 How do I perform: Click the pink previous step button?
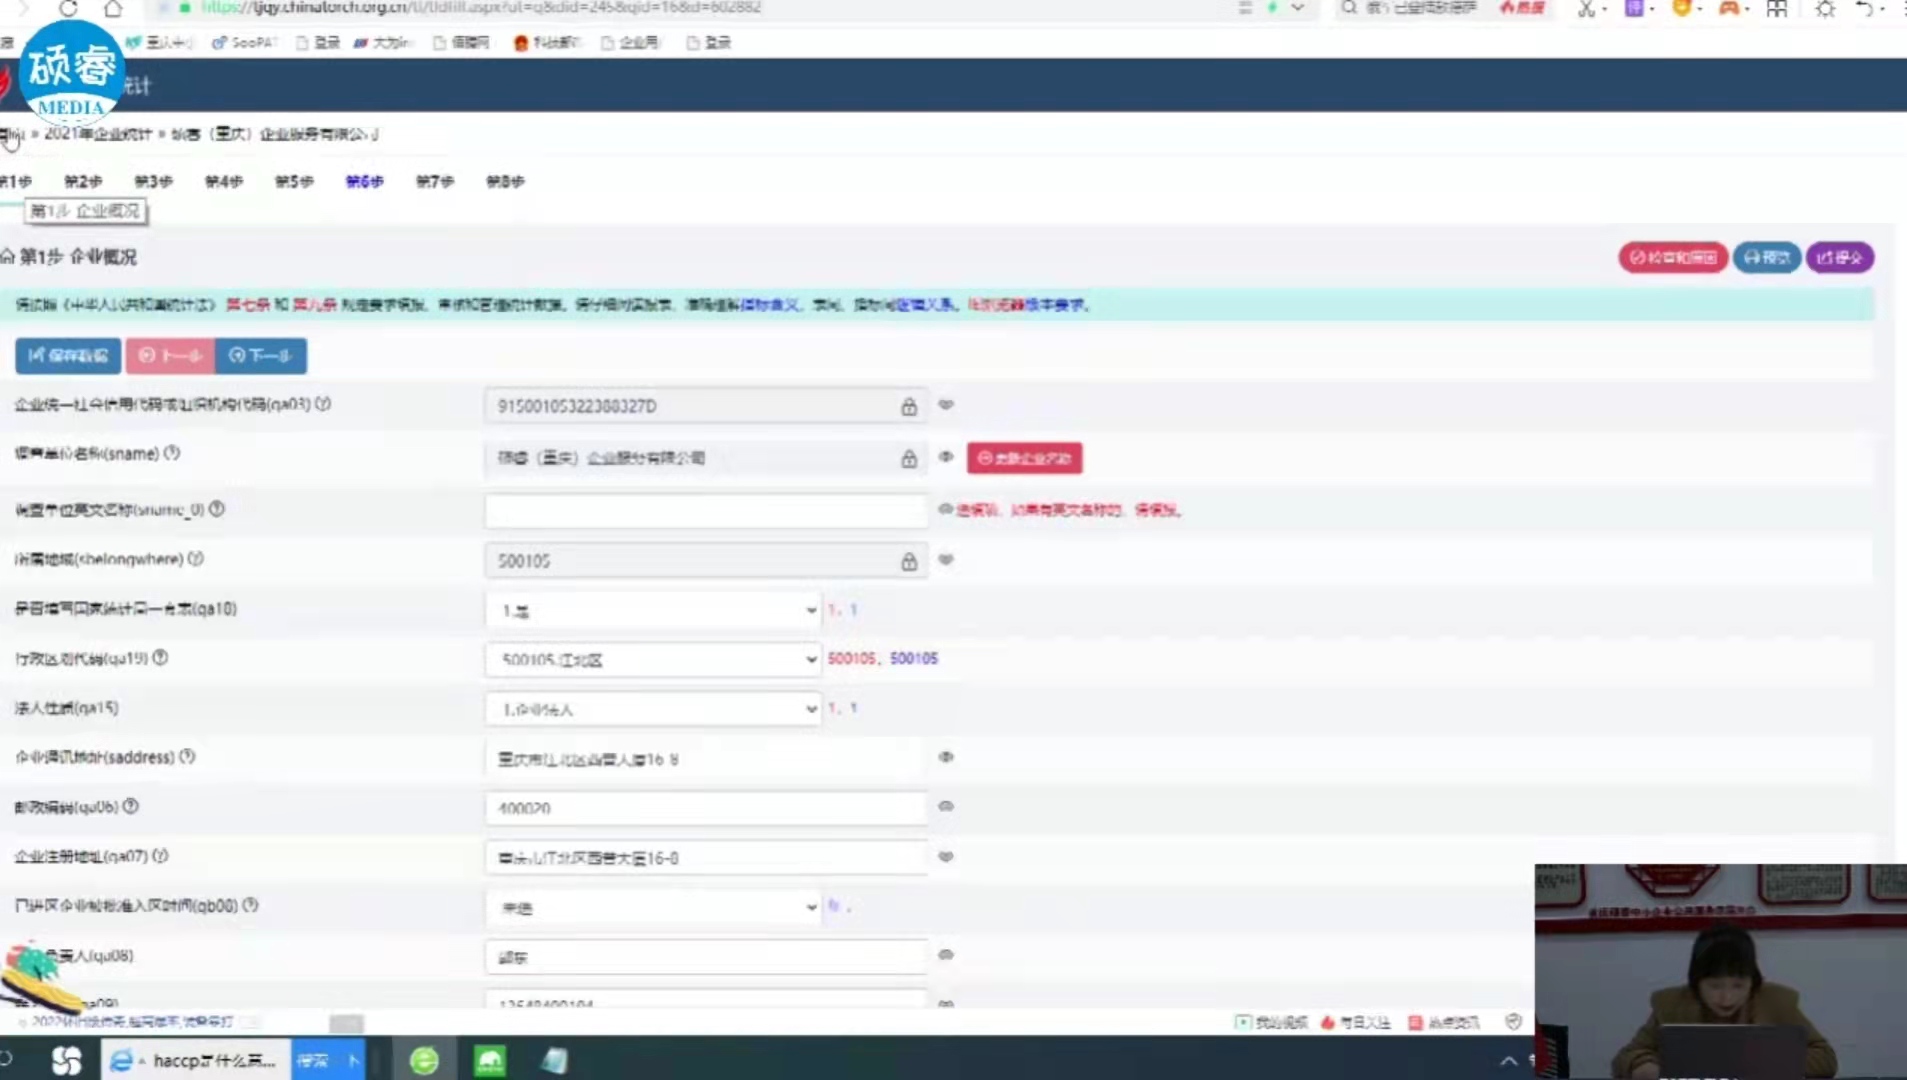(x=170, y=356)
